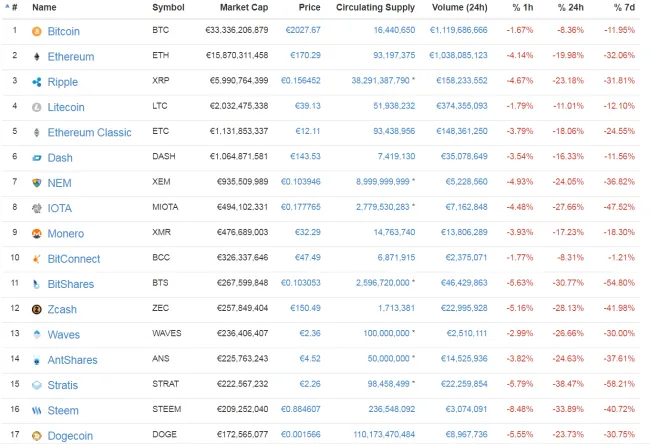Click the Zcash logo icon

[37, 310]
